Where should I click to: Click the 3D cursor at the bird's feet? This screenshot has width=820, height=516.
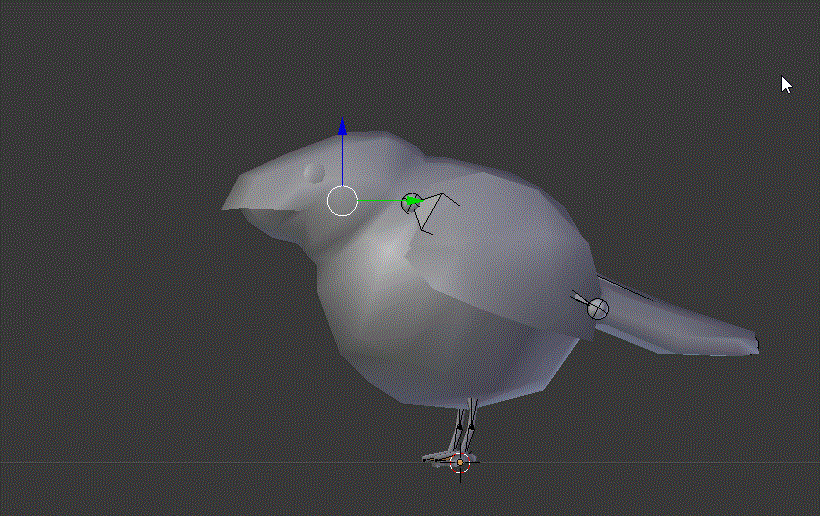pyautogui.click(x=460, y=463)
